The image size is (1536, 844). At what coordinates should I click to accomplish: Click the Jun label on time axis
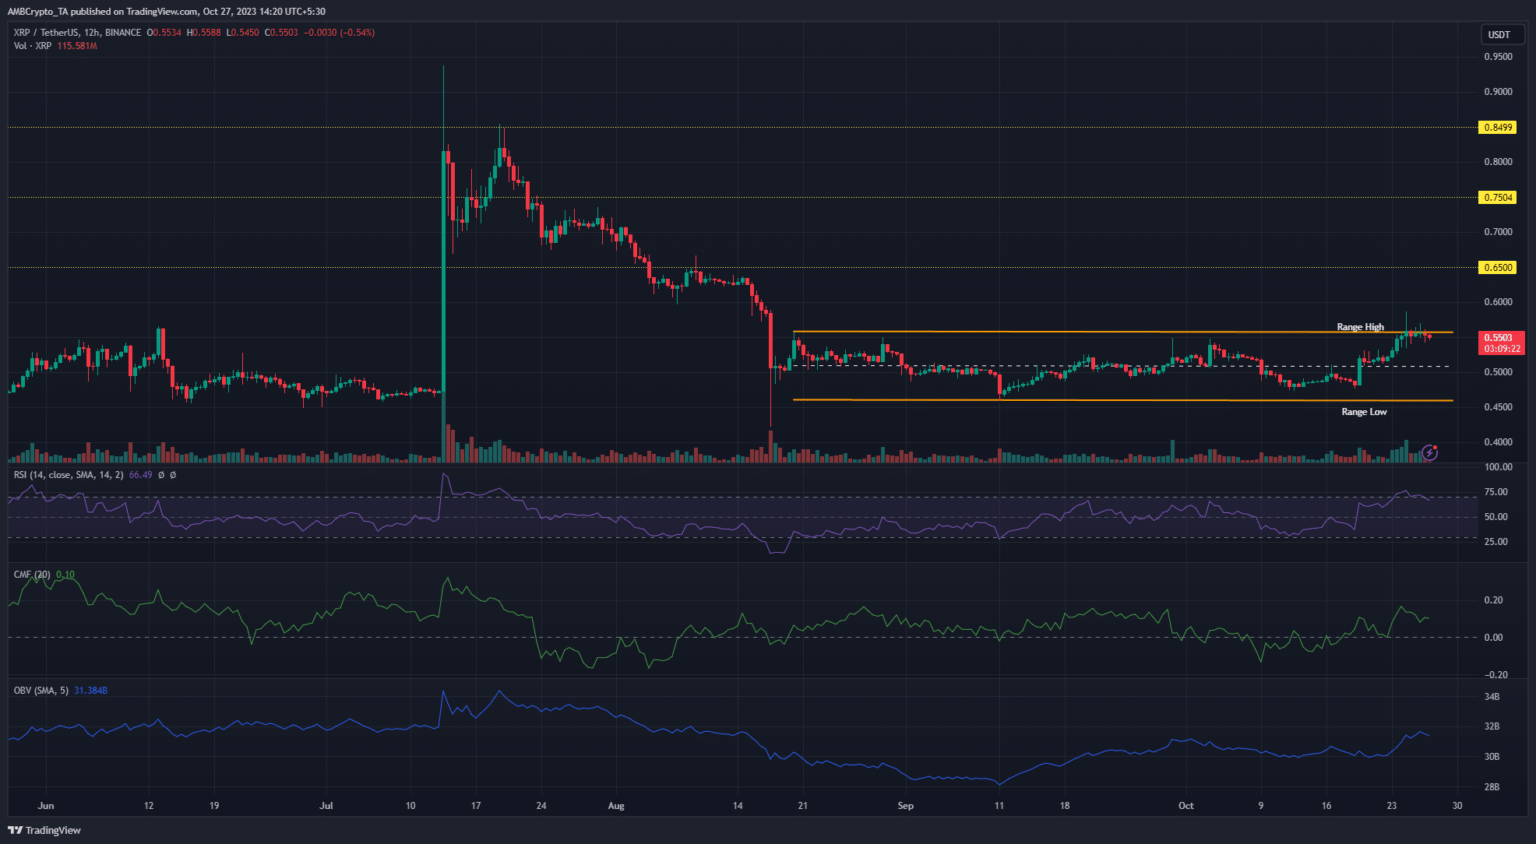45,806
